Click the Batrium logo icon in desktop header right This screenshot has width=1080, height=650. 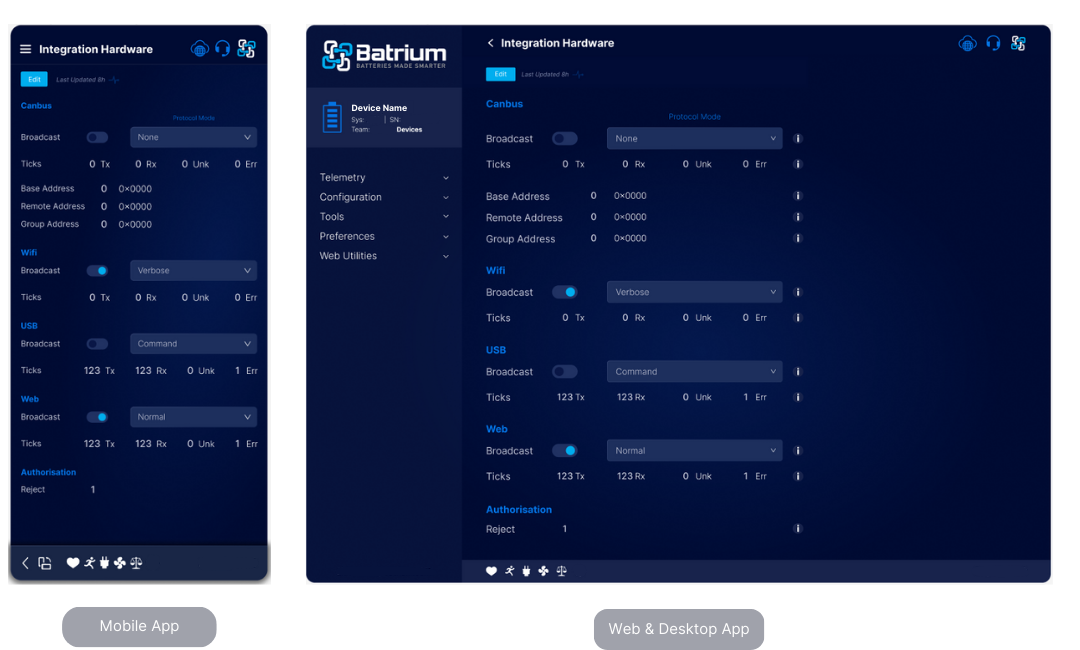tap(1018, 43)
